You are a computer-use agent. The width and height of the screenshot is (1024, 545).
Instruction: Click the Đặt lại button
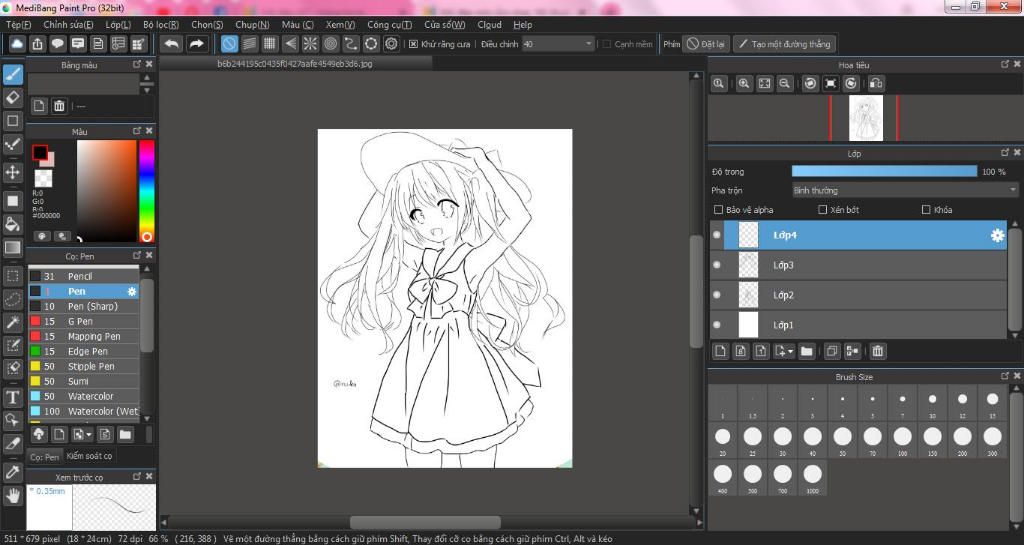point(706,44)
